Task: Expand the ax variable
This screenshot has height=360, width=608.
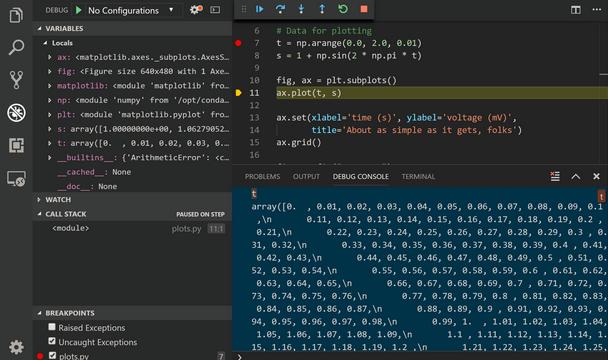Action: (x=50, y=57)
